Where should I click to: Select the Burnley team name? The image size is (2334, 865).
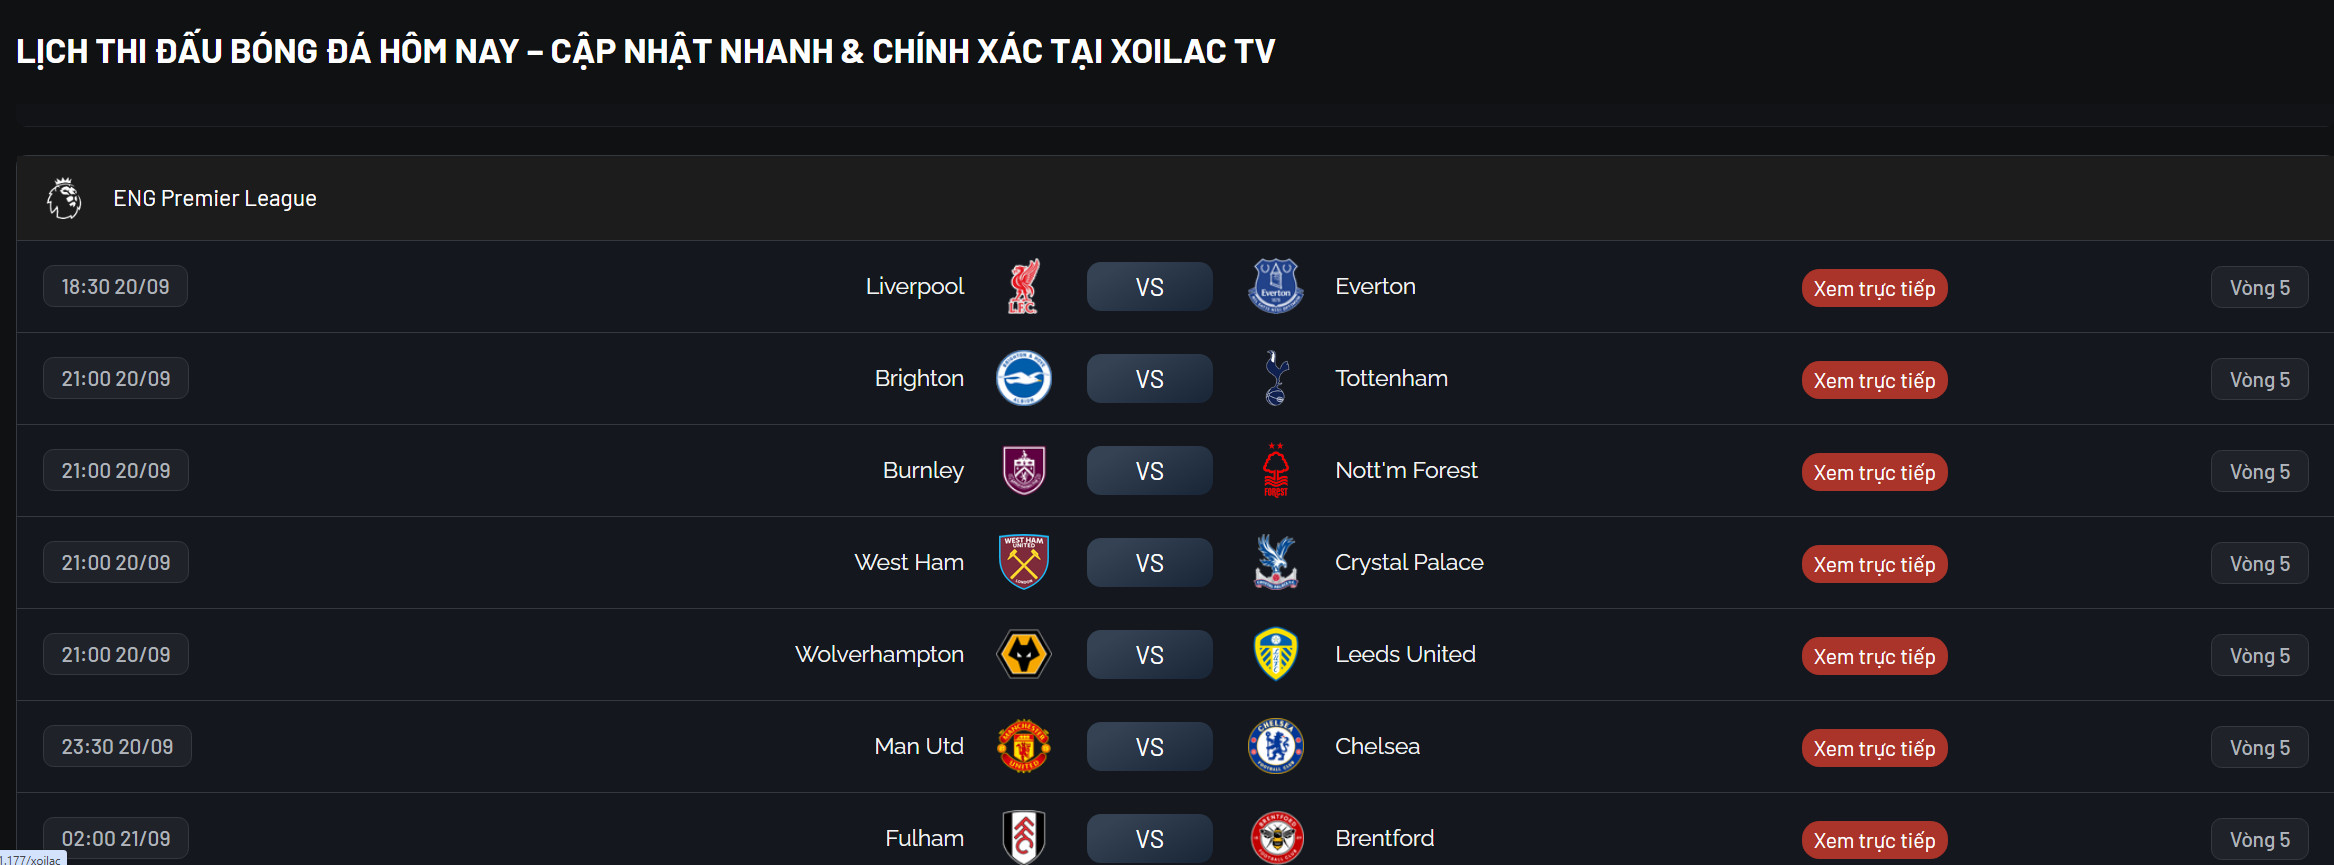[923, 471]
